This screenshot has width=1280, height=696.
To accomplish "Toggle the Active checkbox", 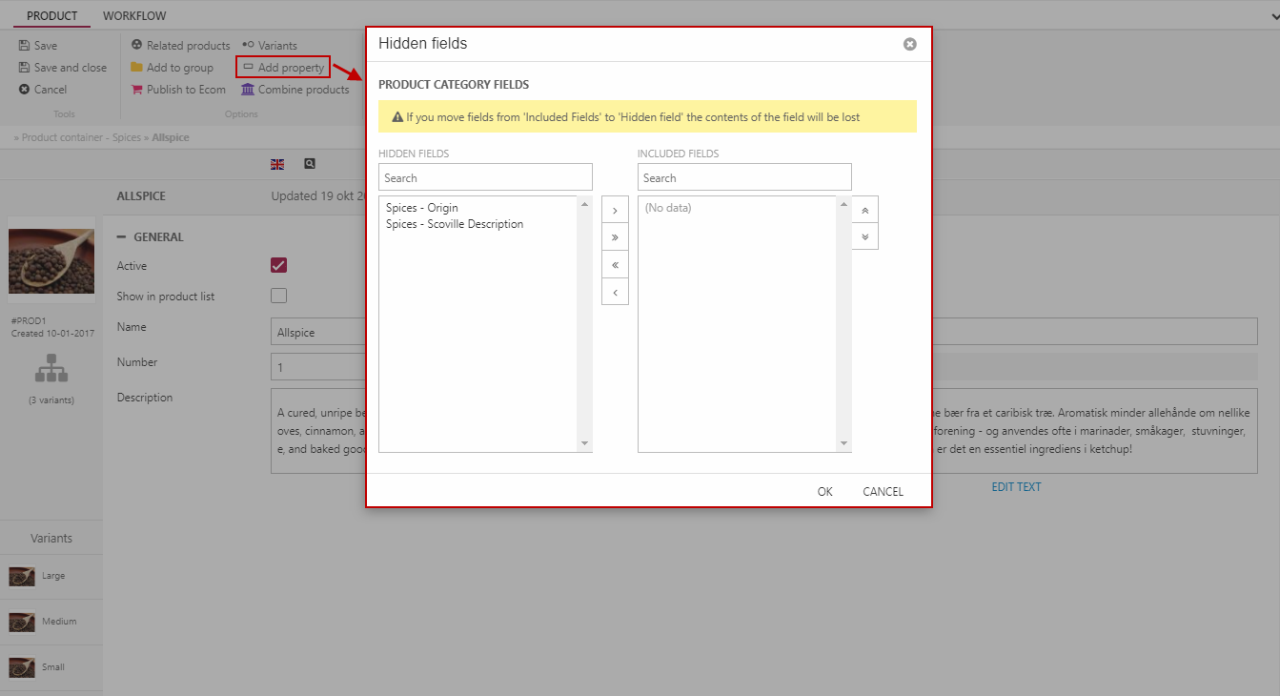I will point(279,265).
